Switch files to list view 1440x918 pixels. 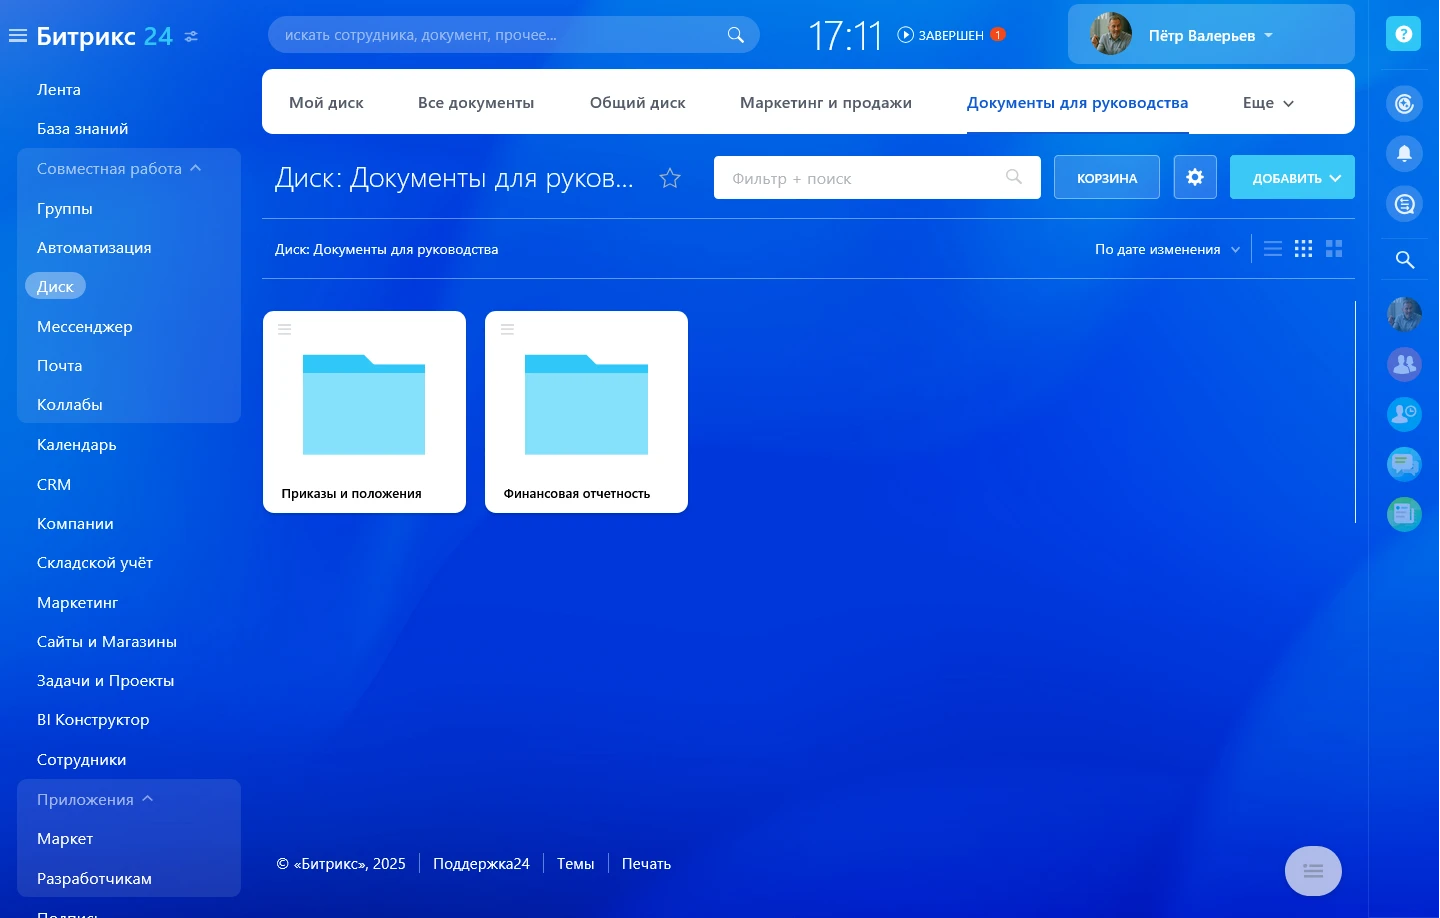click(x=1272, y=248)
